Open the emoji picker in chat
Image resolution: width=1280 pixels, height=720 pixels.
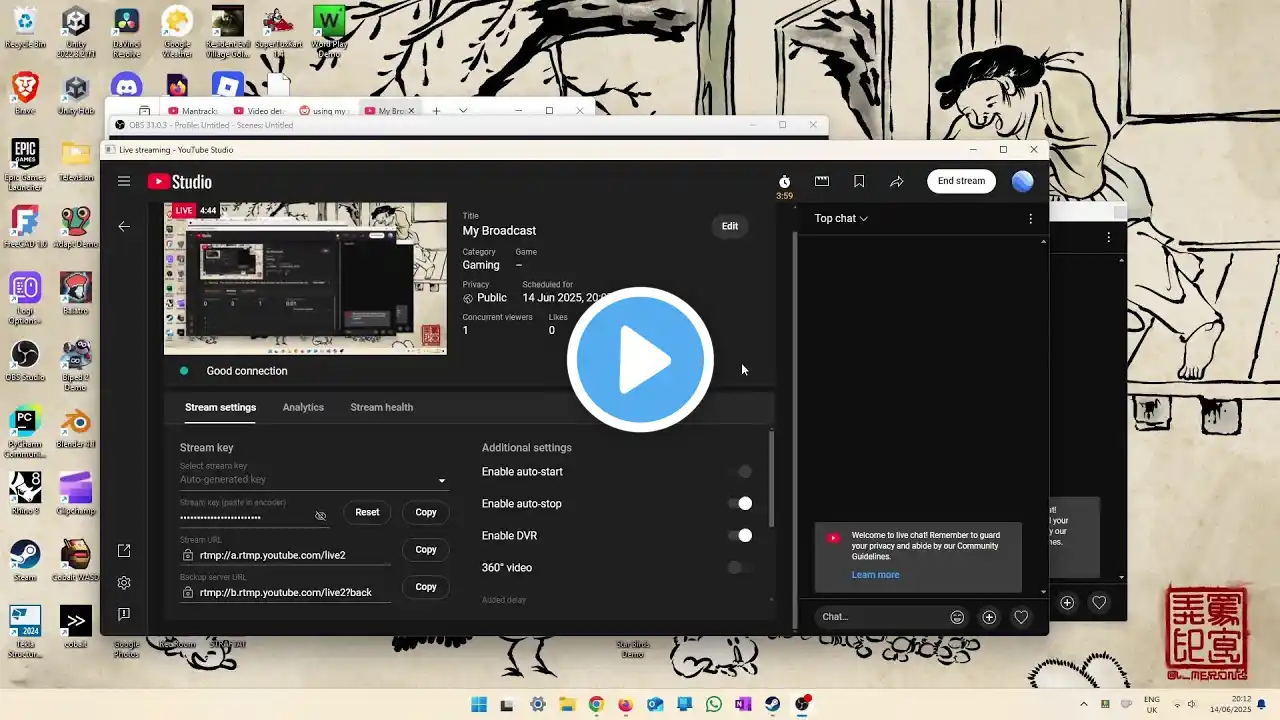pos(957,617)
